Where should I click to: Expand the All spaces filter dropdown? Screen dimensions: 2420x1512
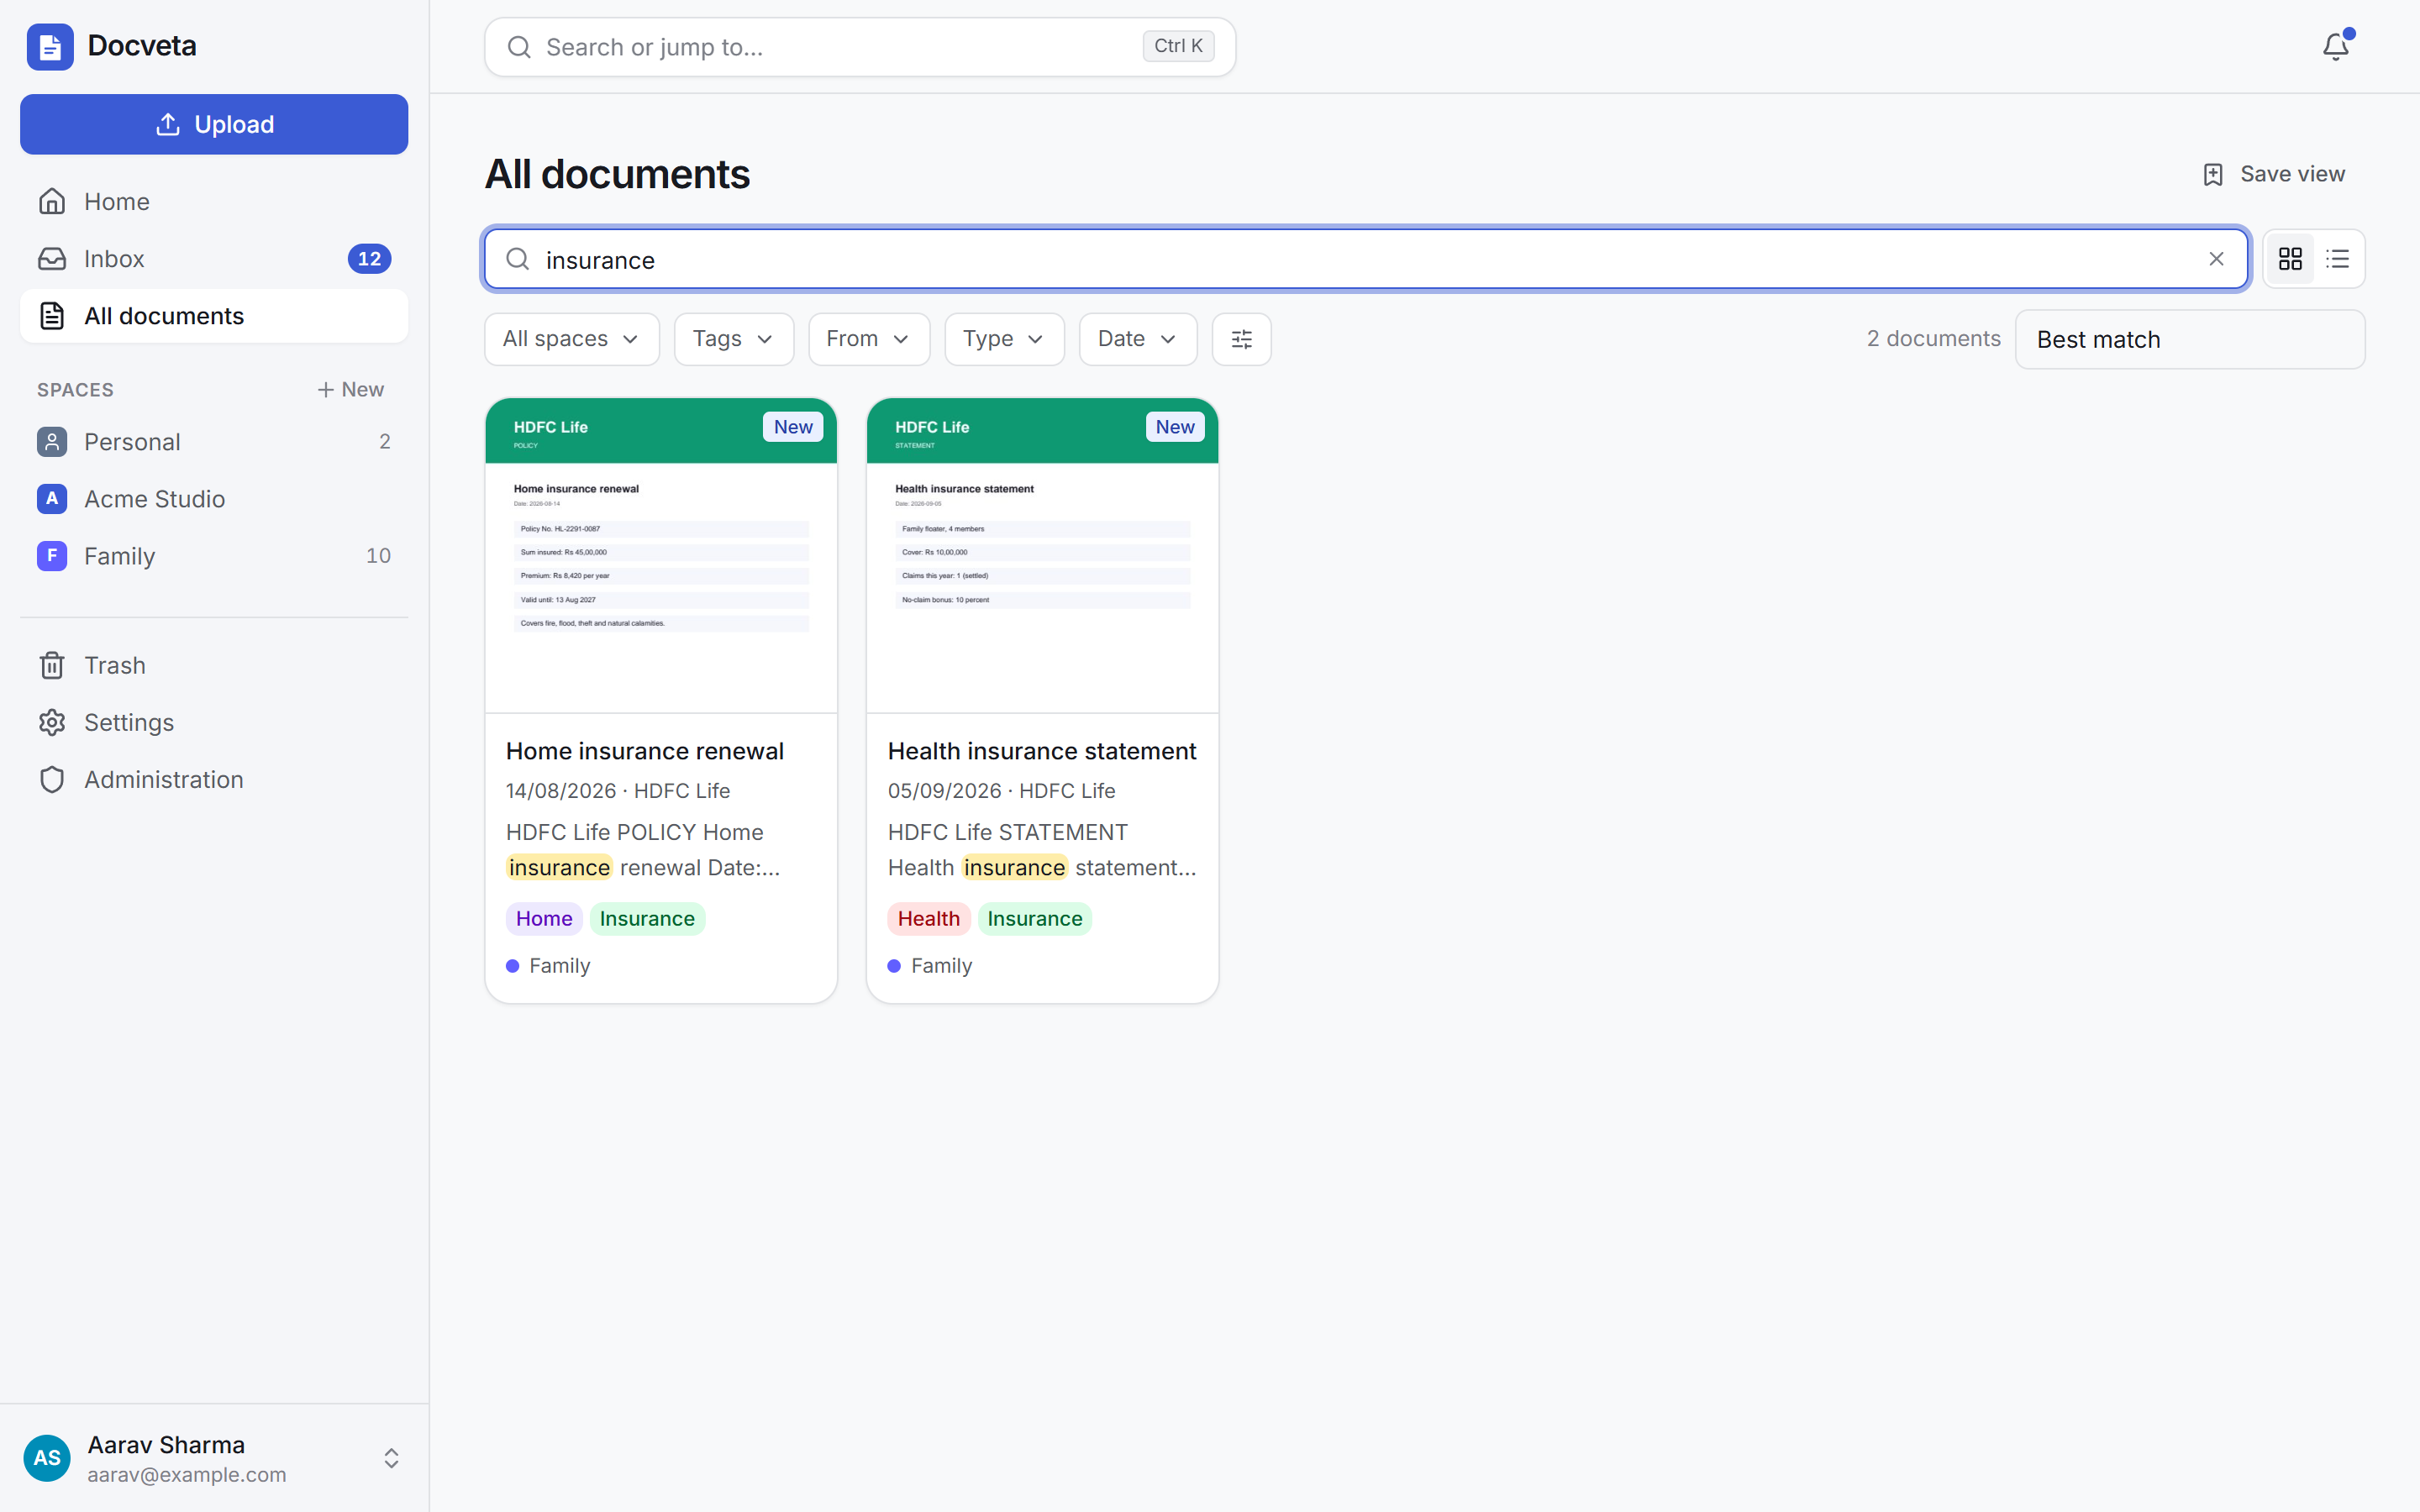click(571, 339)
